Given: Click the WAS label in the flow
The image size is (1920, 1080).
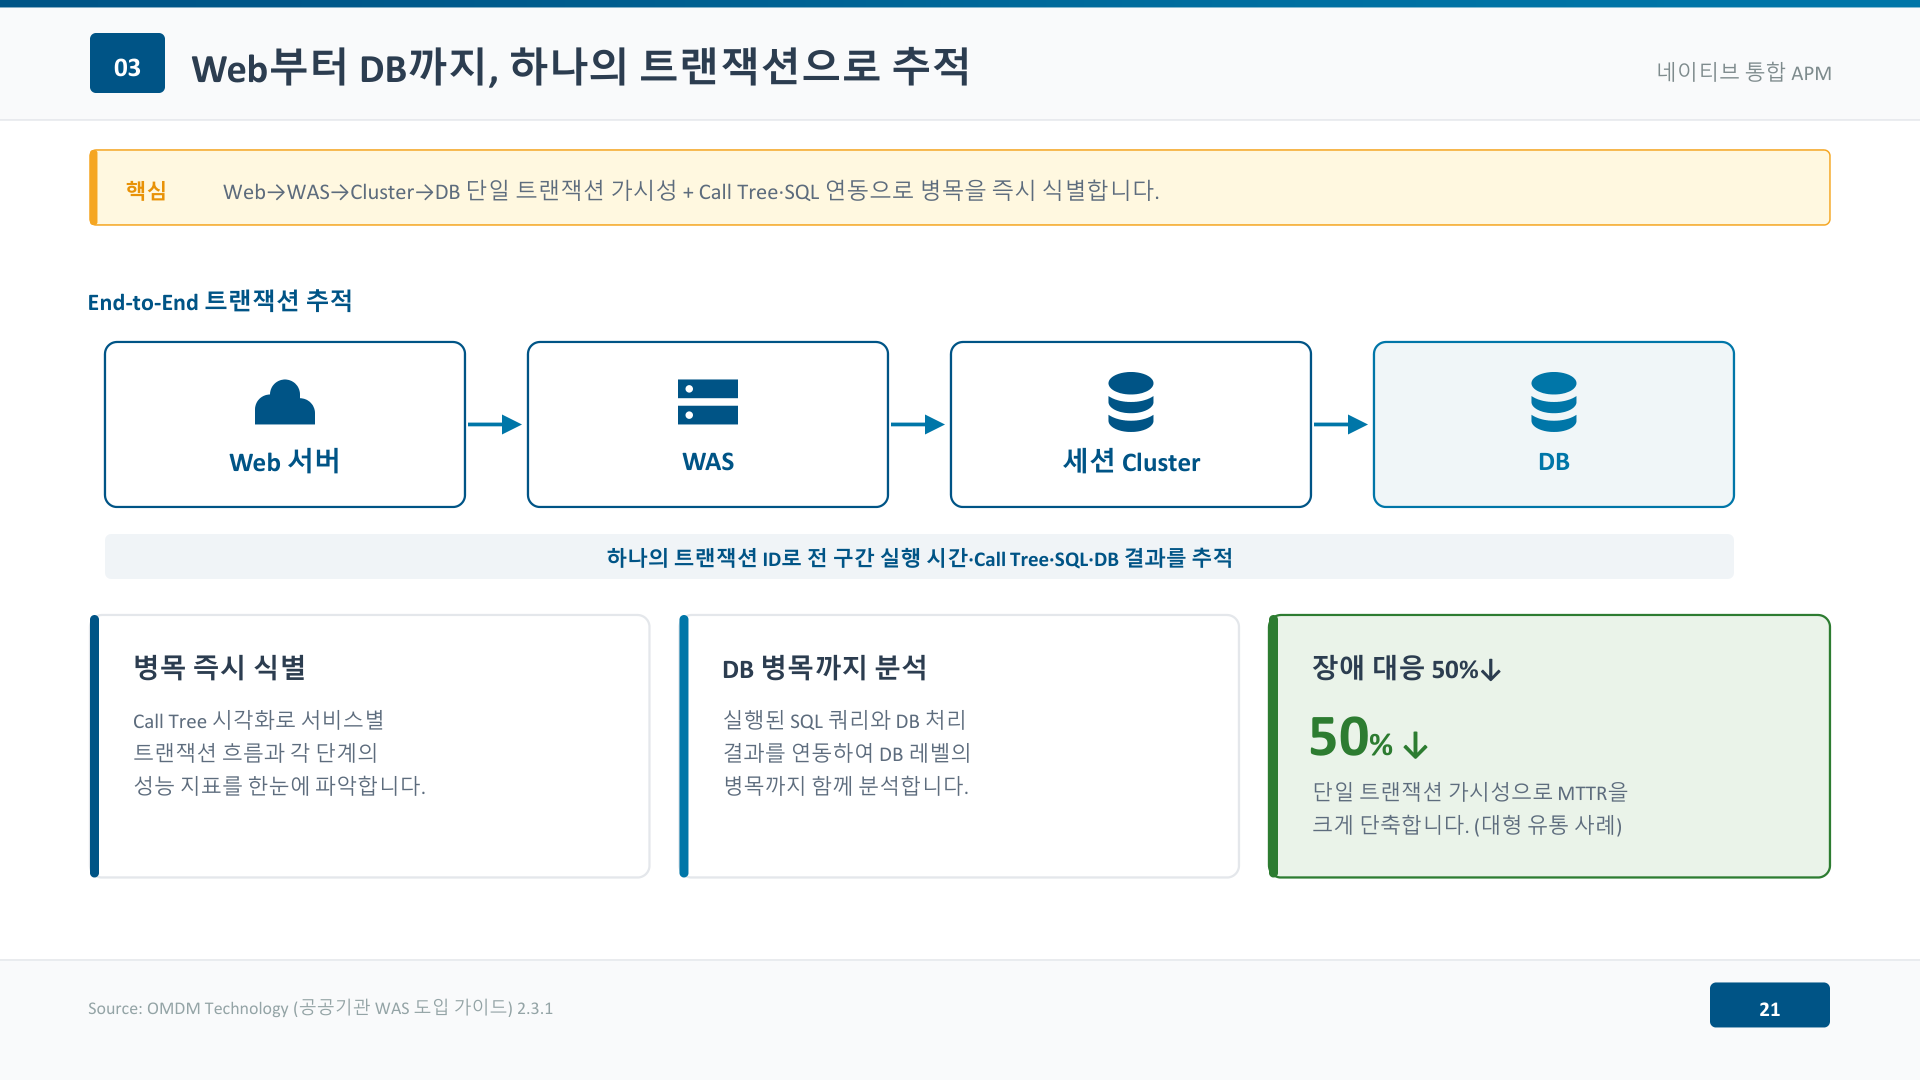Looking at the screenshot, I should tap(708, 461).
